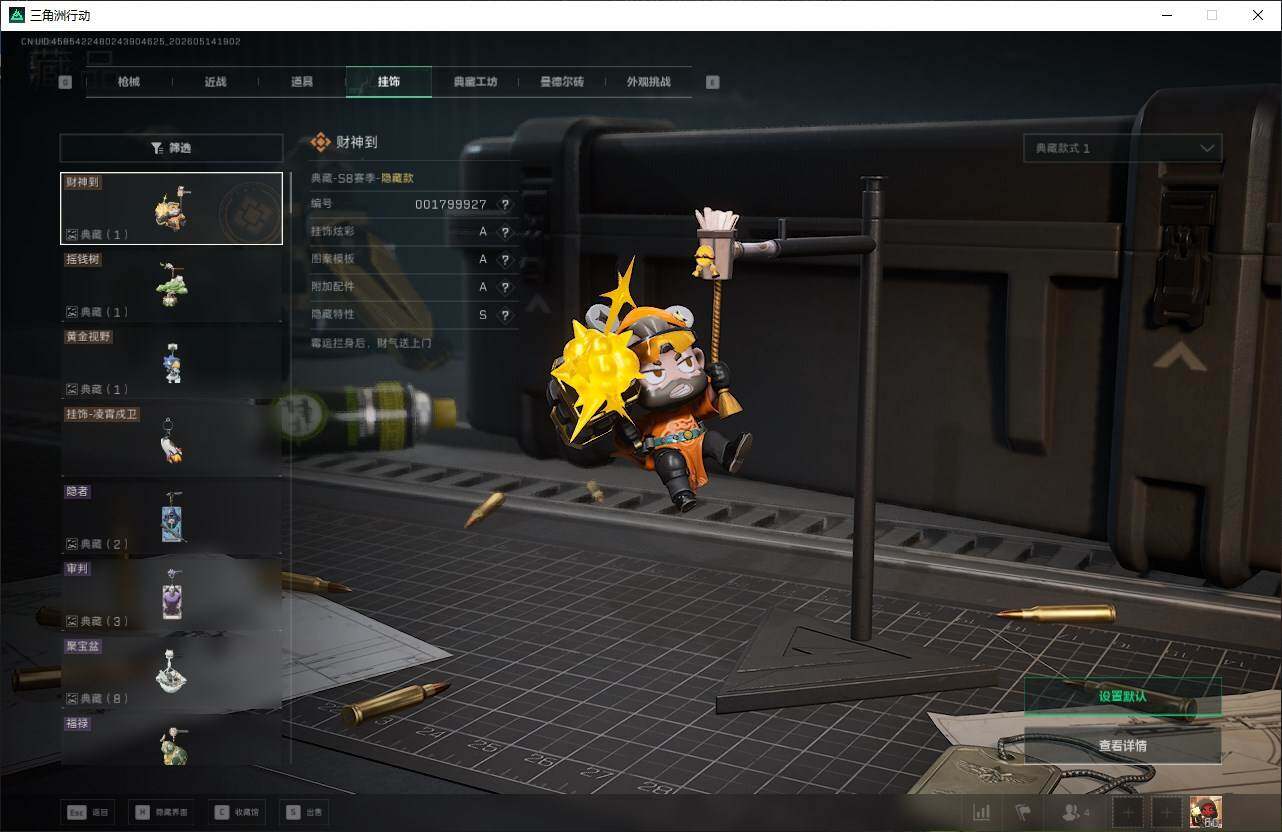
Task: Click the 典藏 (1) icon under 摇钱树
Action: click(72, 312)
